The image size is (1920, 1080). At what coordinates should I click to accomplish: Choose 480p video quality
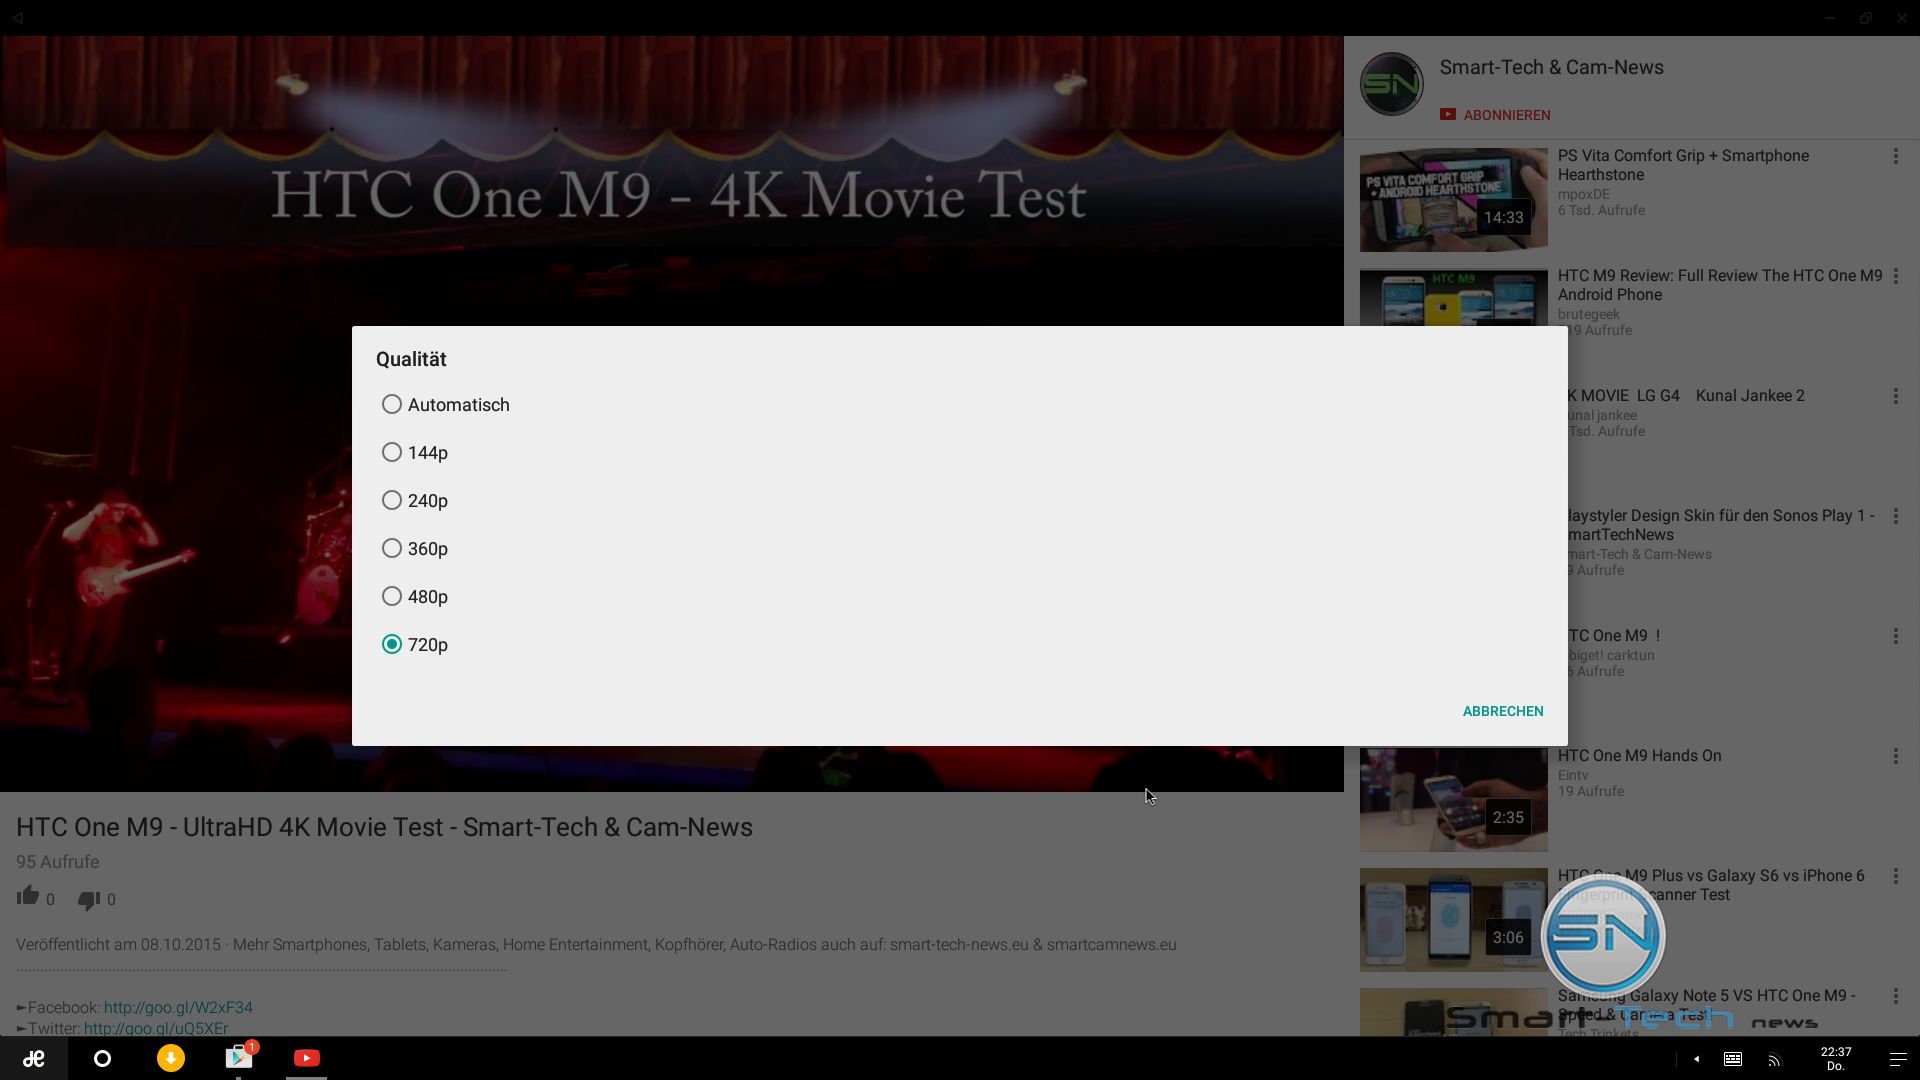pyautogui.click(x=415, y=597)
